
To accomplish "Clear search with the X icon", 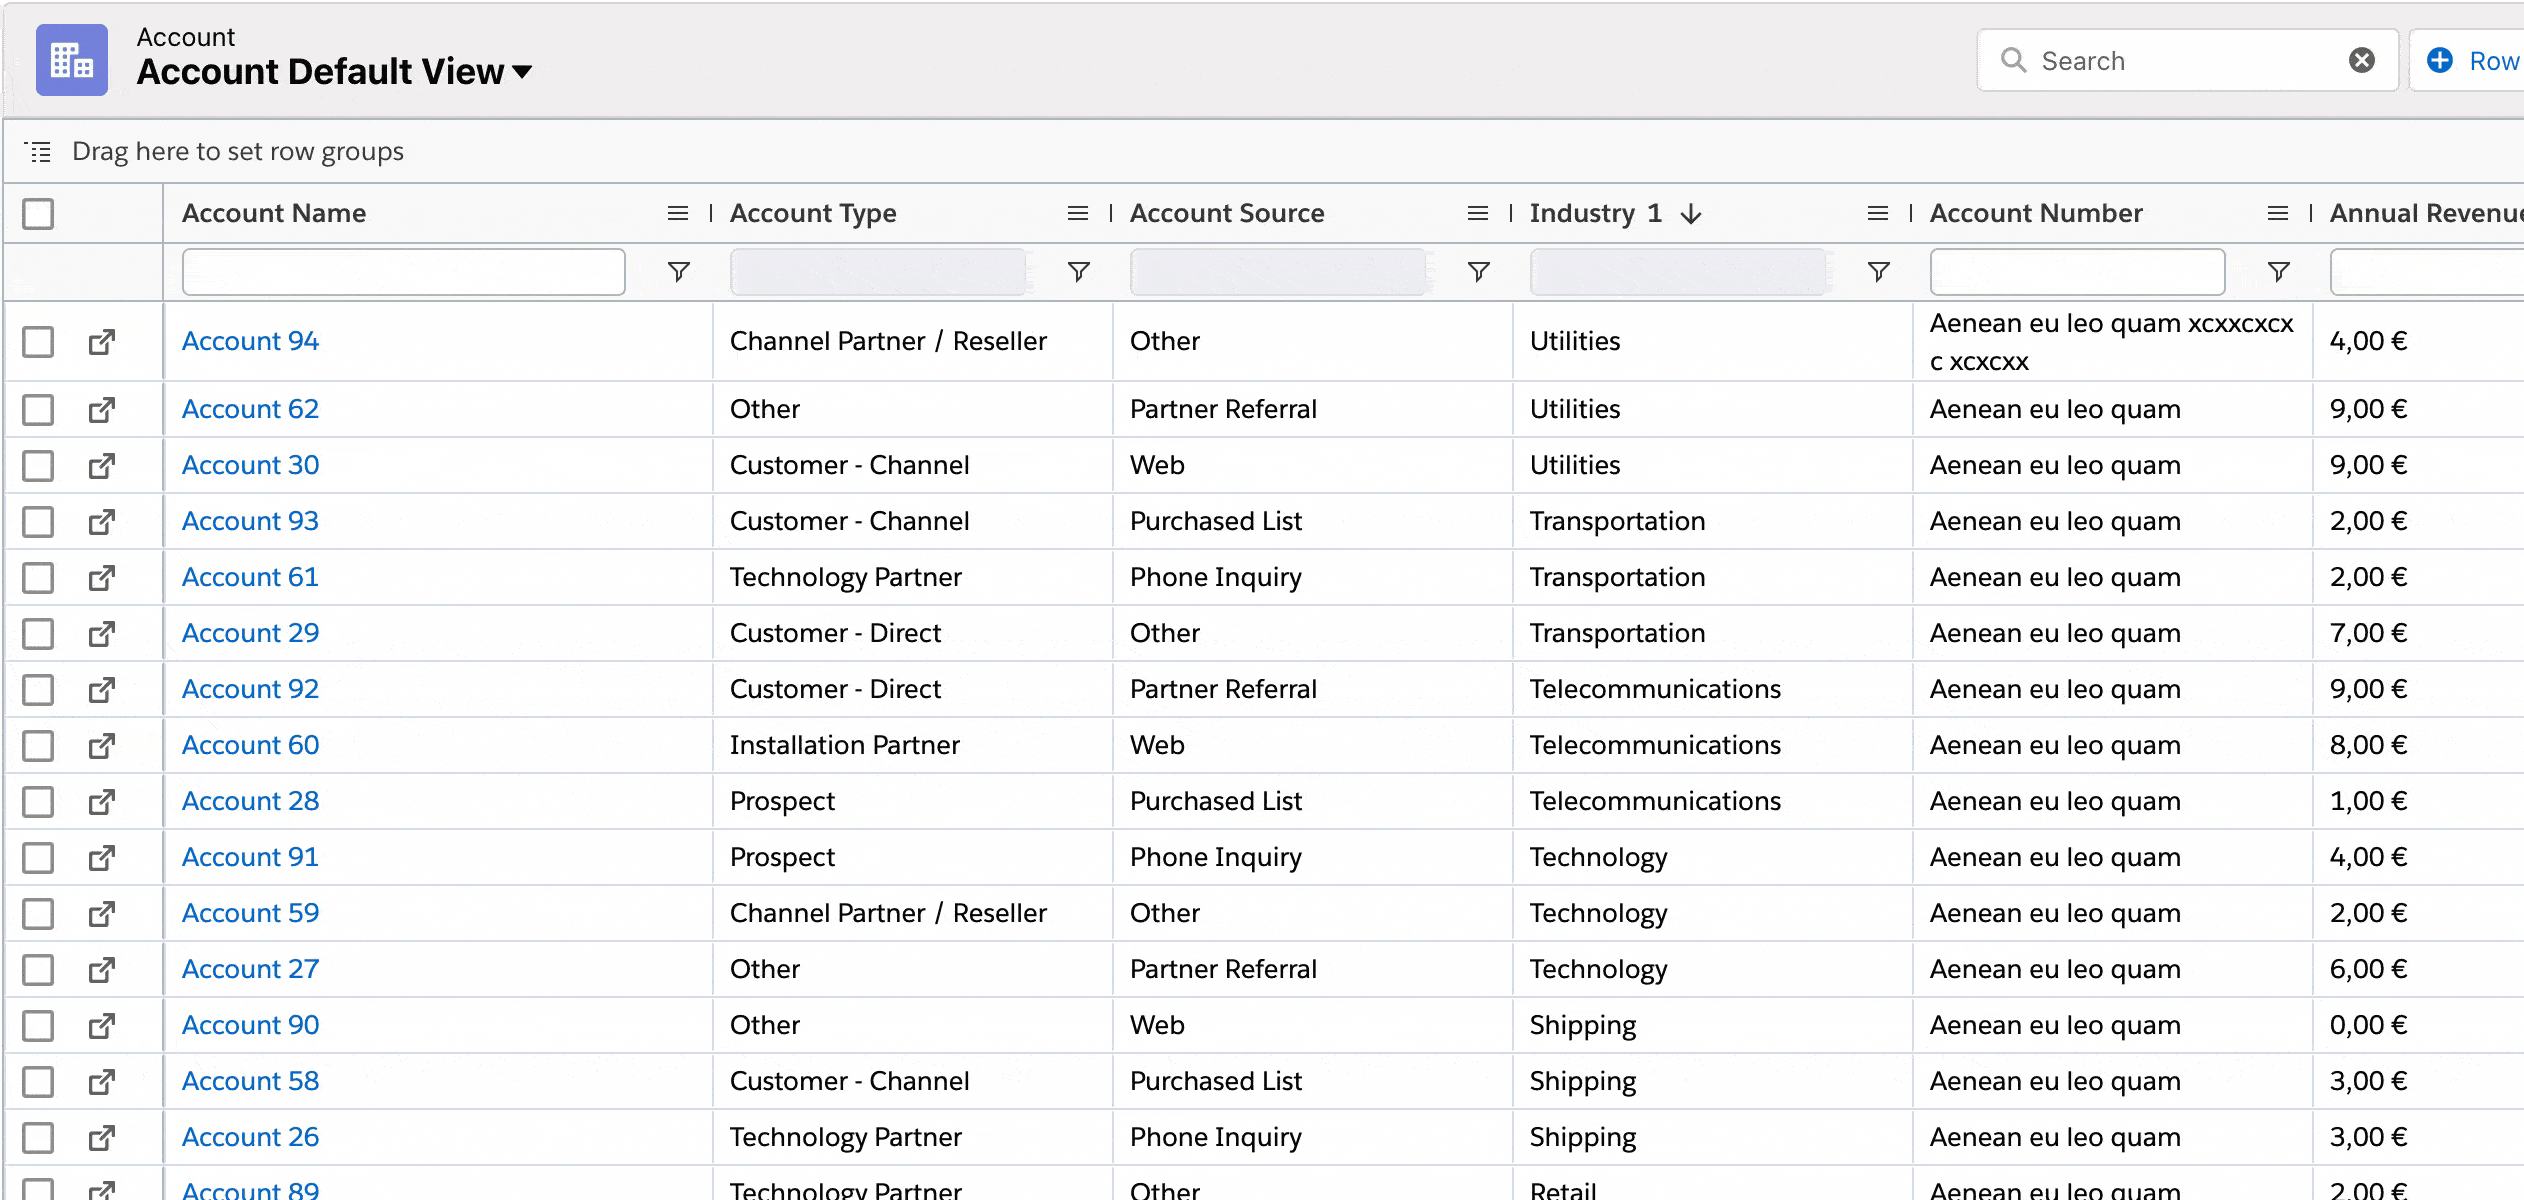I will click(2361, 61).
